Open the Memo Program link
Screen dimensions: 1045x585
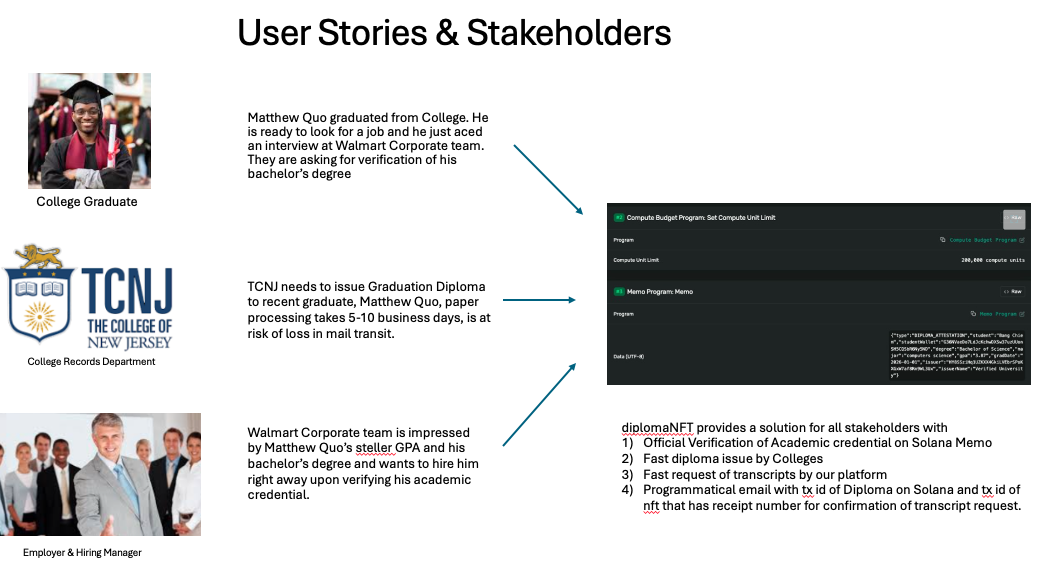998,314
